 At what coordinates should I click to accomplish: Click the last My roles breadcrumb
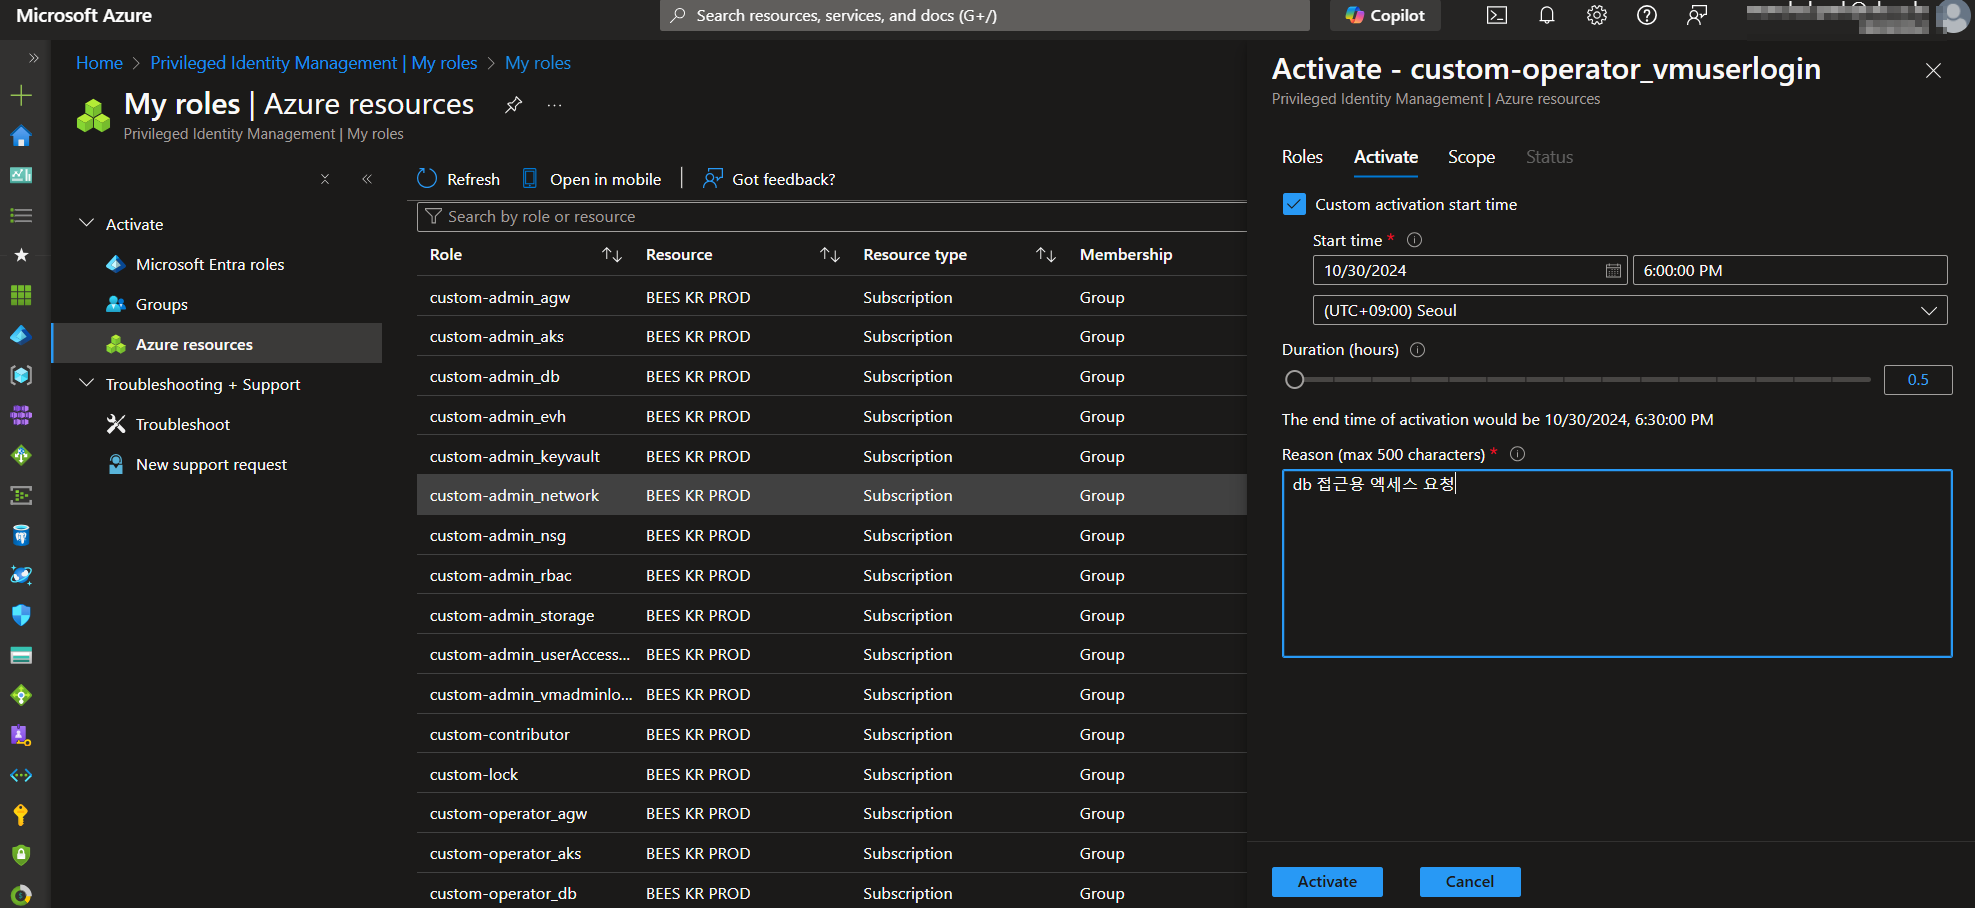tap(538, 63)
